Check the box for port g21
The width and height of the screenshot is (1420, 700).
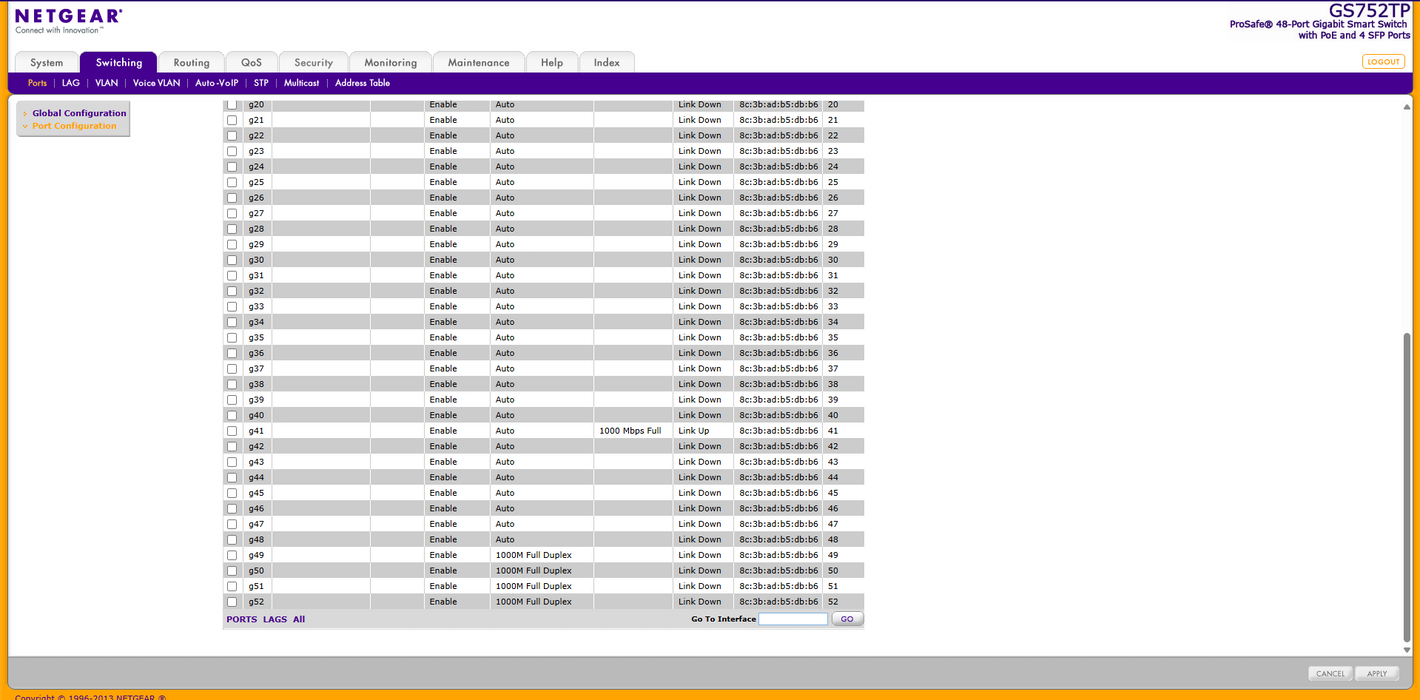coord(232,120)
